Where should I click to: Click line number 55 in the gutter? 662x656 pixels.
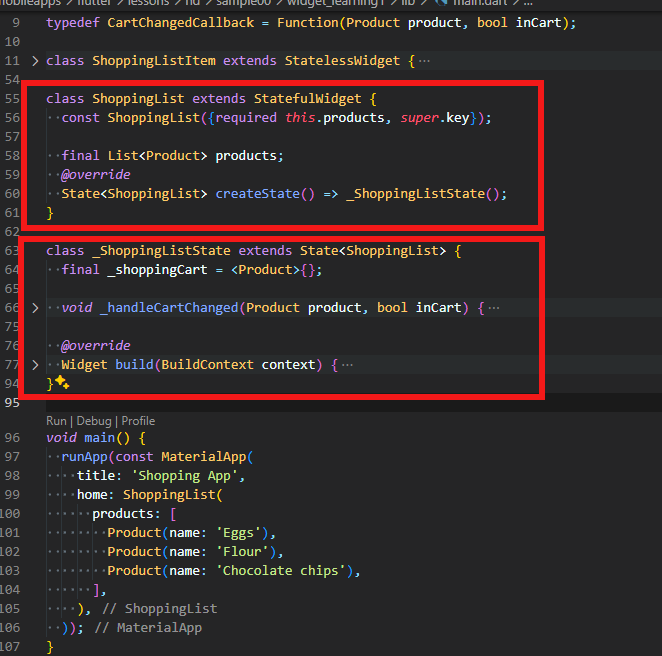(12, 99)
